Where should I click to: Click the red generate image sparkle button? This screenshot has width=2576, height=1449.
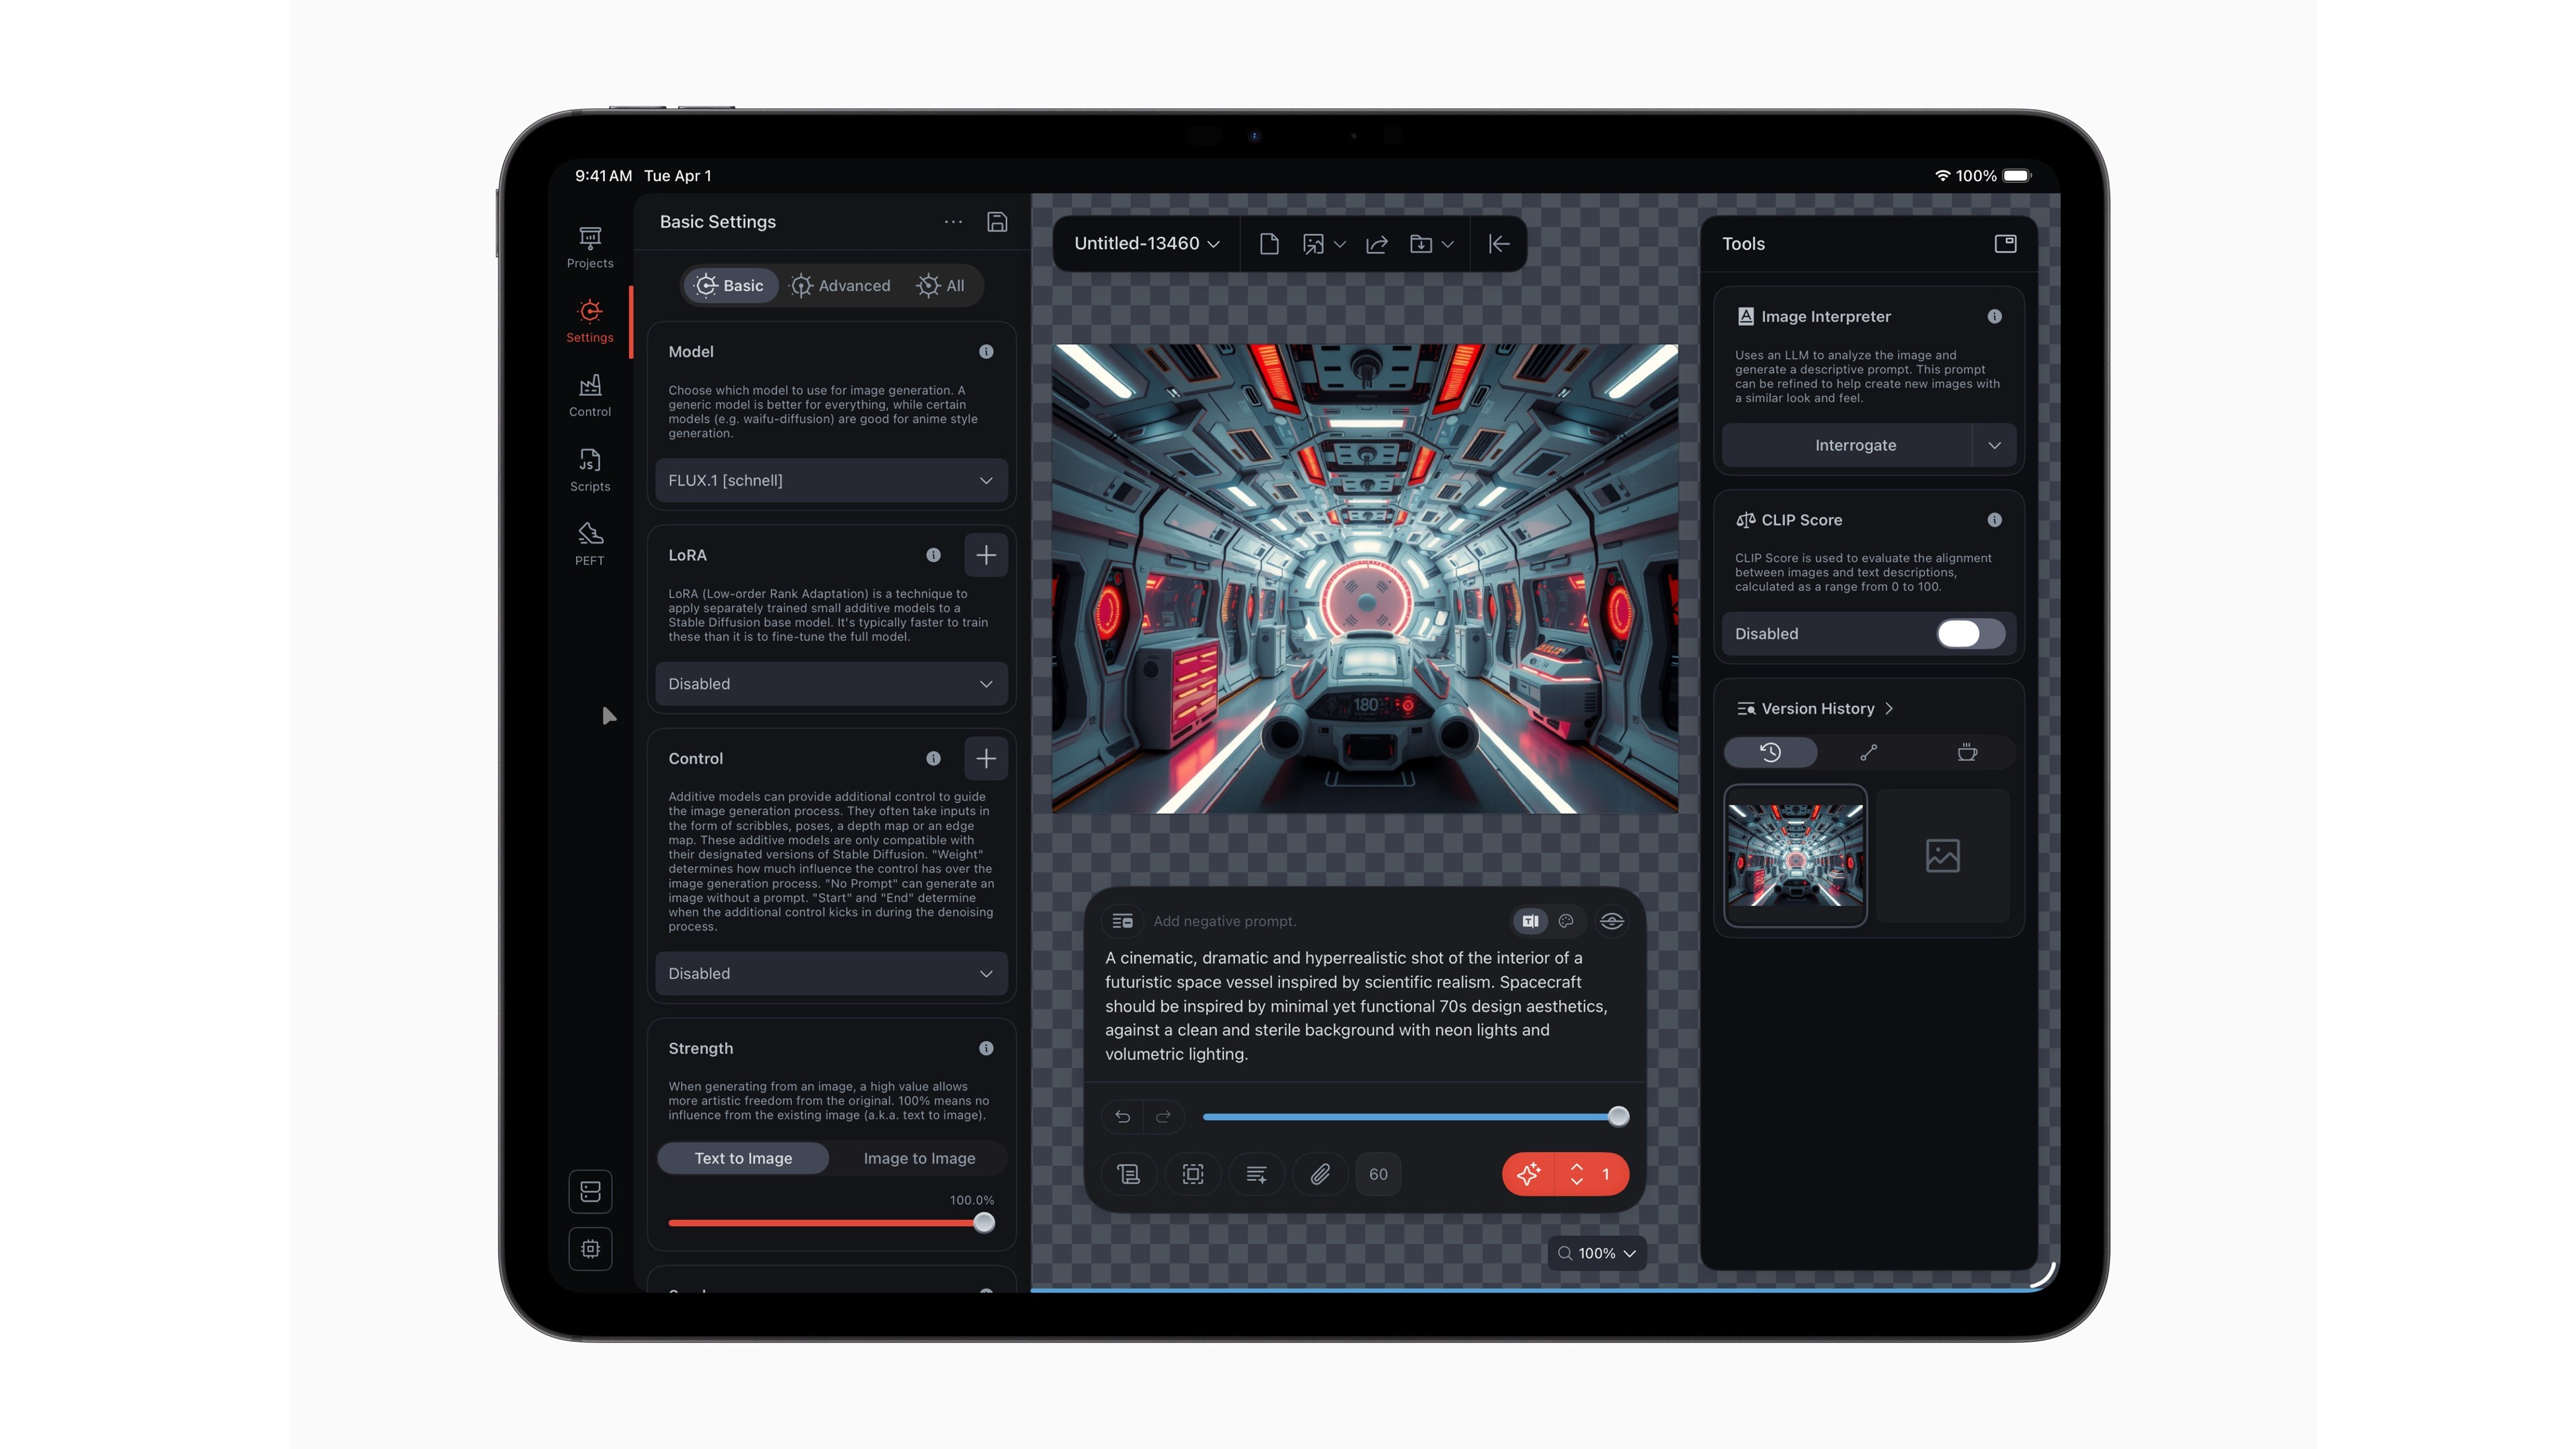(1528, 1174)
